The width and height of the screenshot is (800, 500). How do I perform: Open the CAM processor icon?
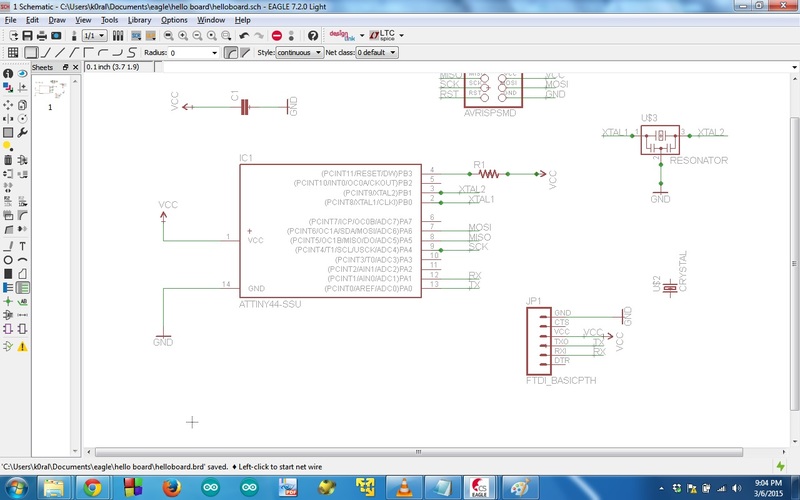56,36
